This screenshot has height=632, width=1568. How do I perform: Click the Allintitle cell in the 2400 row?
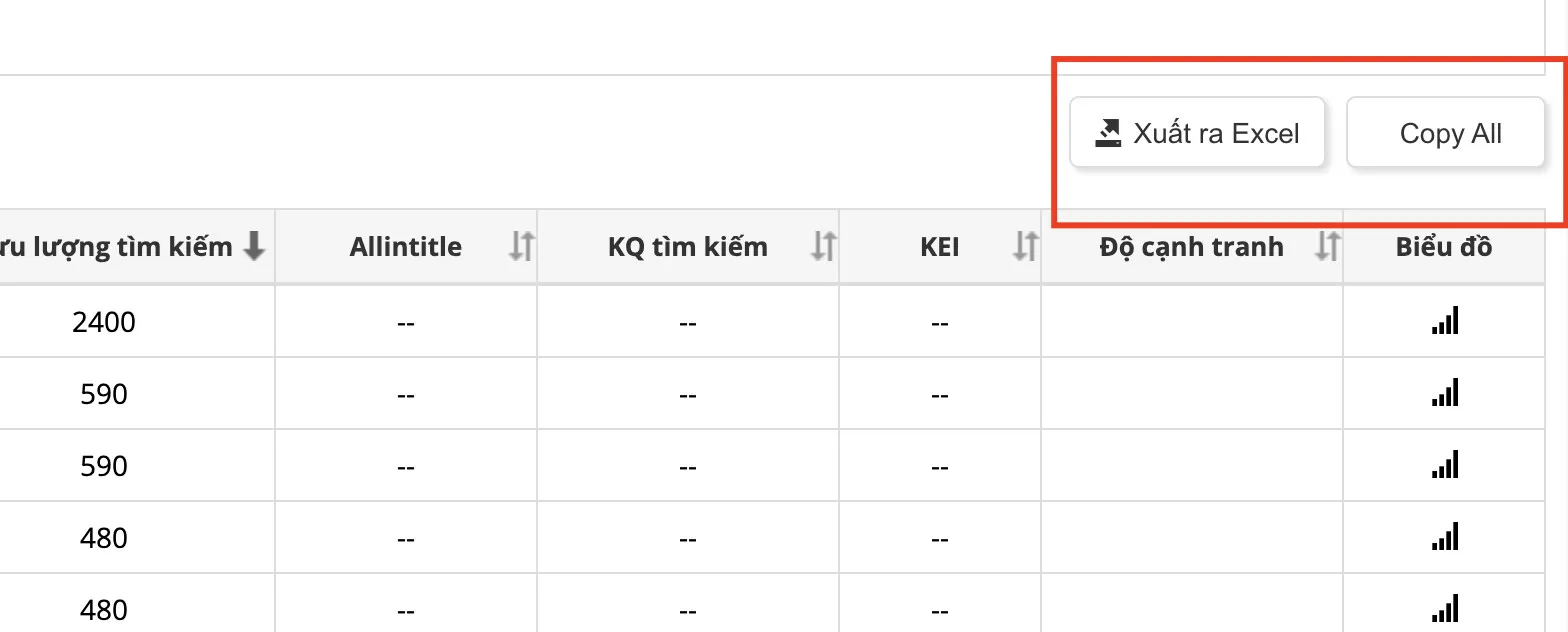406,322
